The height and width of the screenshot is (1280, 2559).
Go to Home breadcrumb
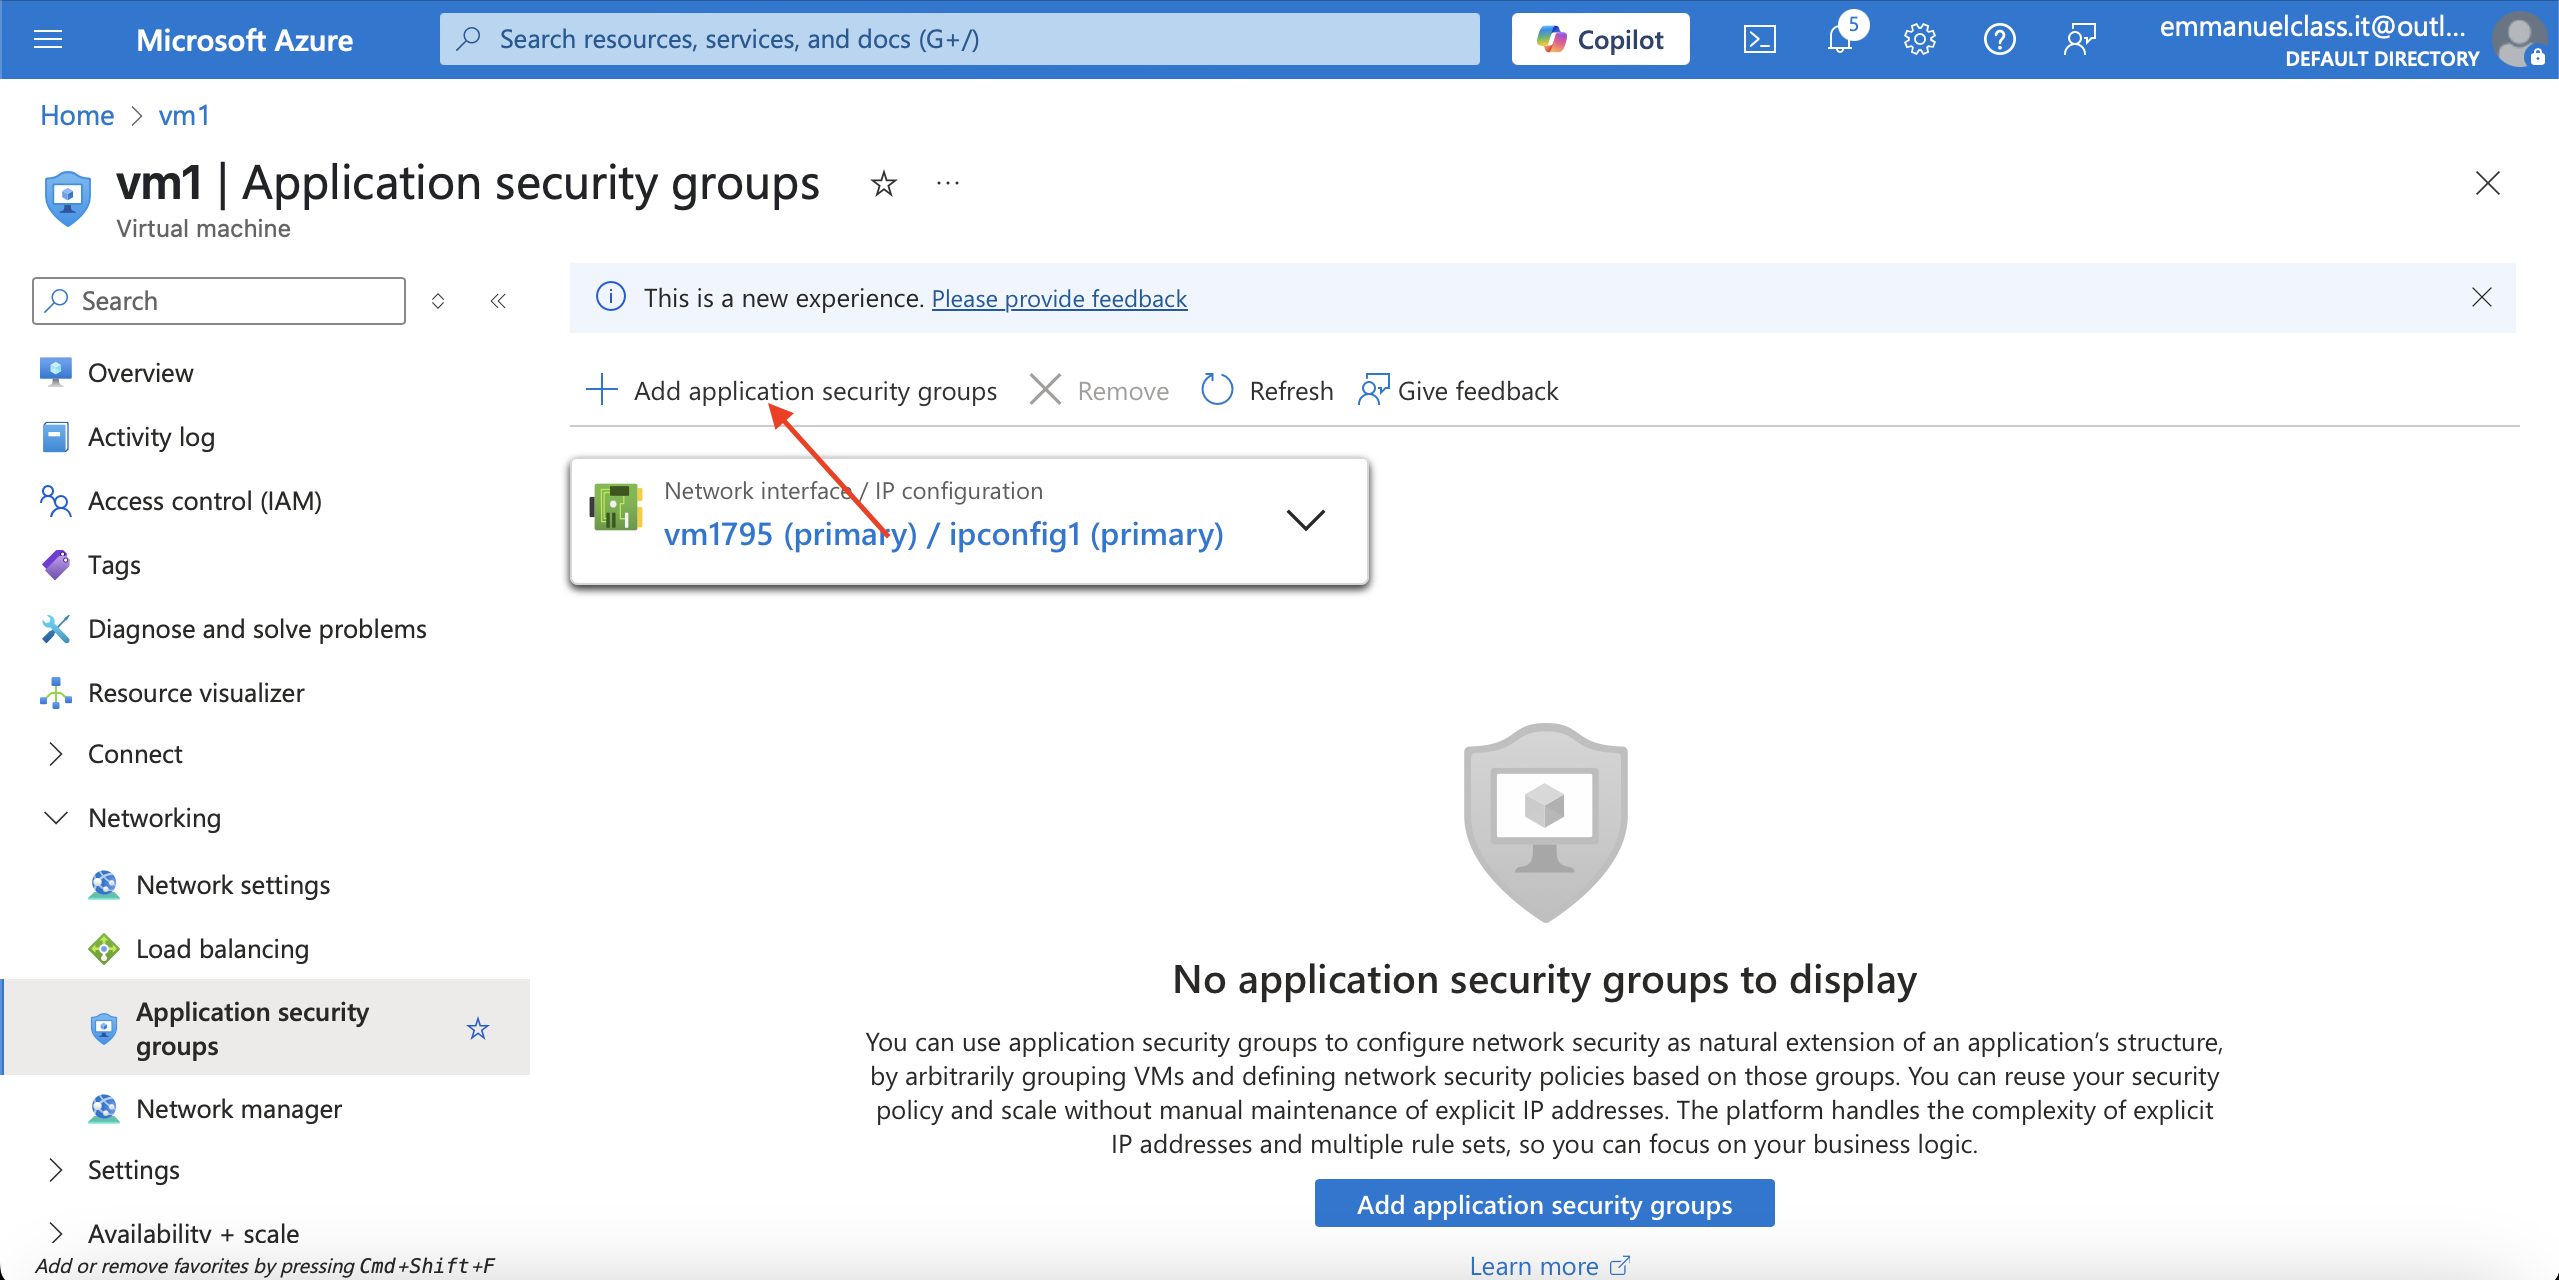click(77, 115)
